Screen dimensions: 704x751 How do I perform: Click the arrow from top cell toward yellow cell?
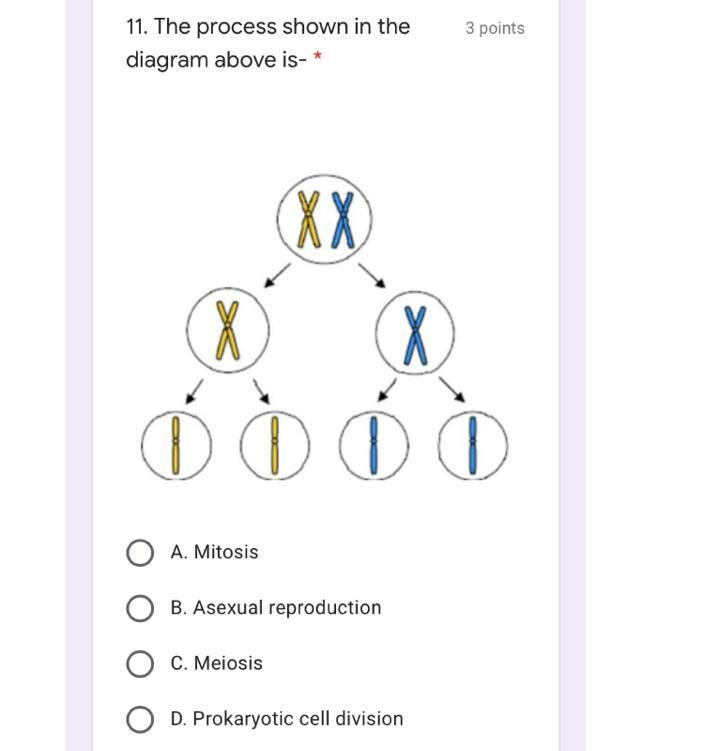pyautogui.click(x=277, y=274)
